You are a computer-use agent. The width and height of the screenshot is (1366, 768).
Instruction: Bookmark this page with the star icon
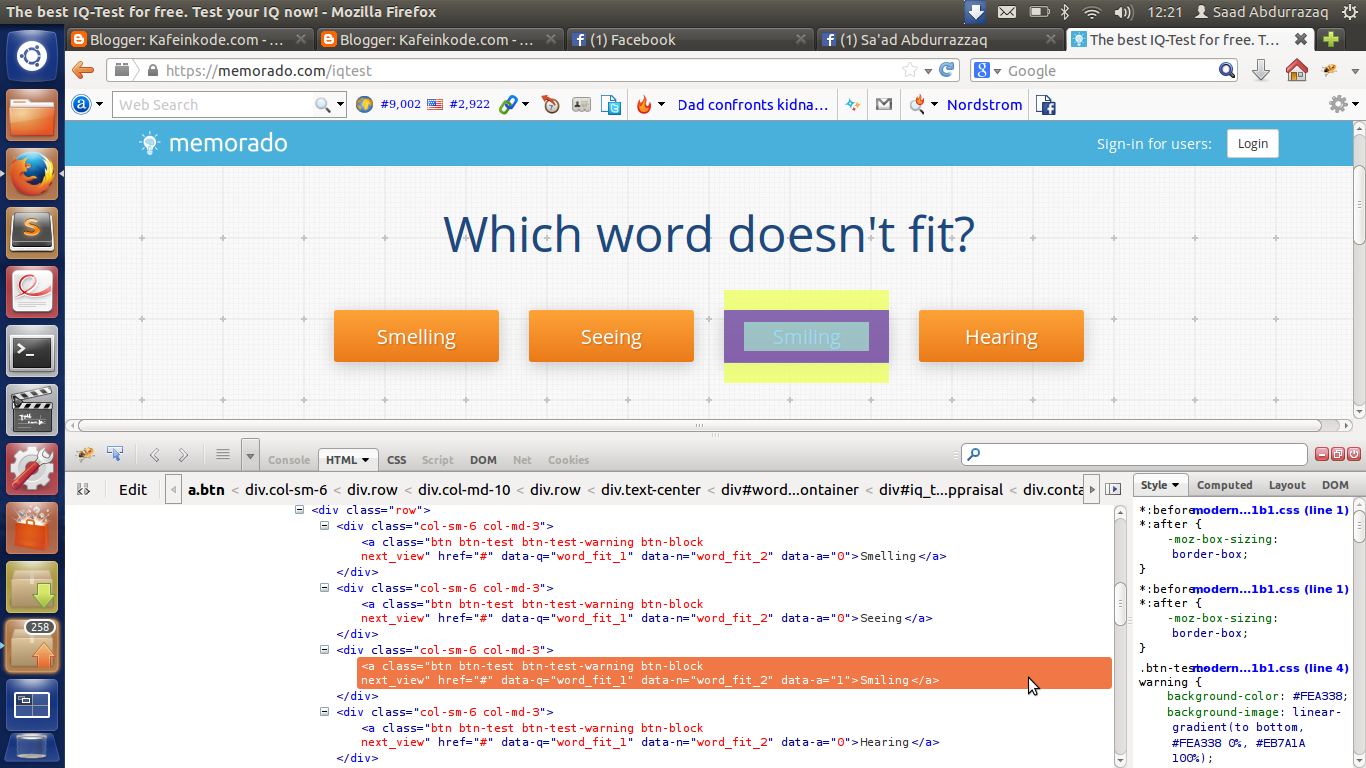pyautogui.click(x=910, y=71)
